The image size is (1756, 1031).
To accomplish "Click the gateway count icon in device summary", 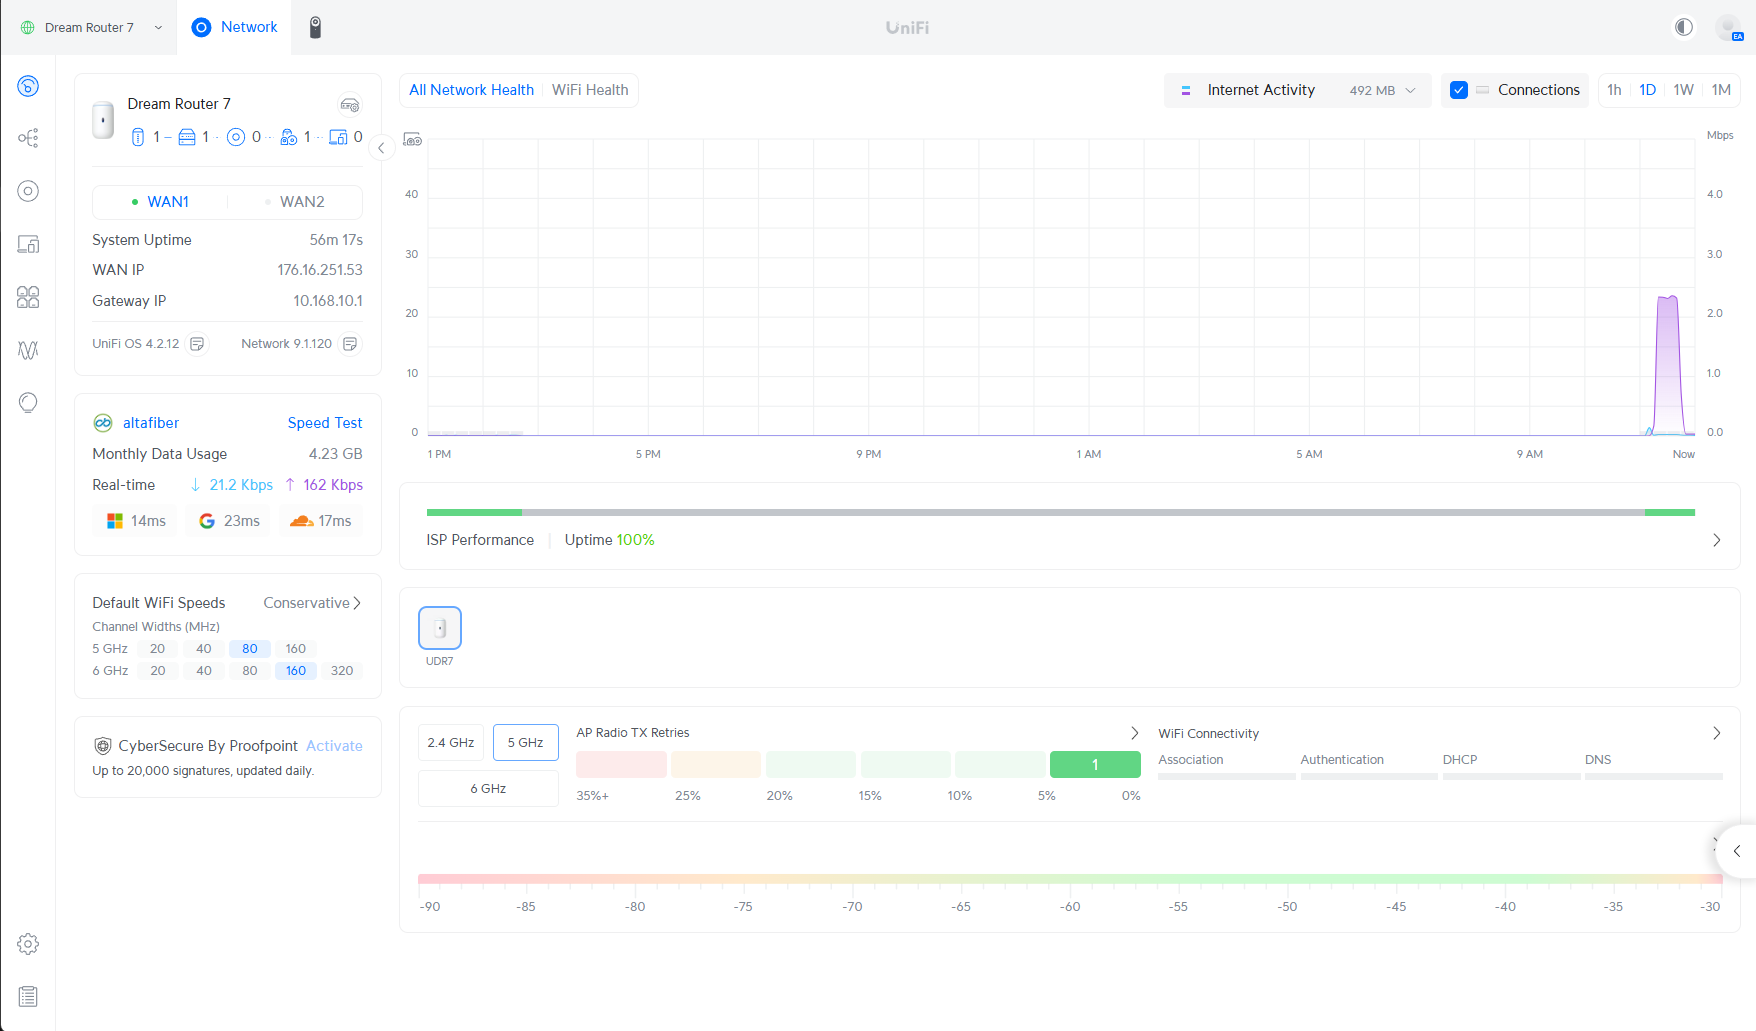I will pyautogui.click(x=138, y=137).
